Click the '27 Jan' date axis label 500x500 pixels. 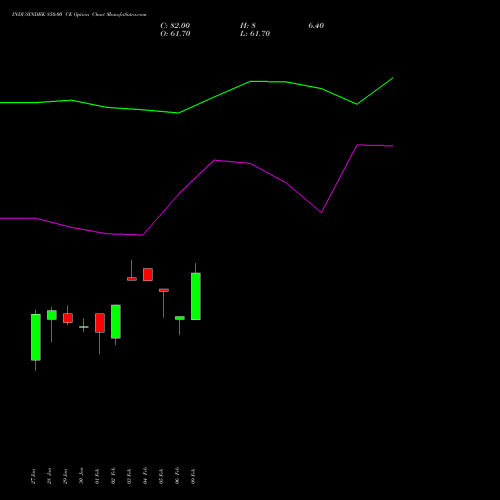pyautogui.click(x=33, y=476)
